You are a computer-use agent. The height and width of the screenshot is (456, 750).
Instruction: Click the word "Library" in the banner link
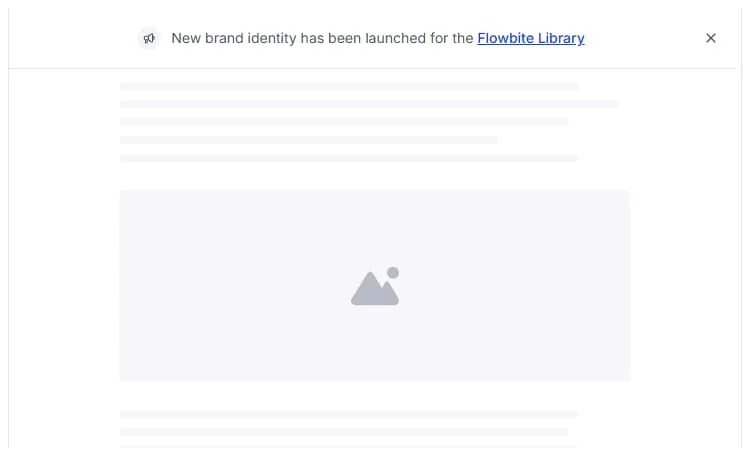[559, 38]
